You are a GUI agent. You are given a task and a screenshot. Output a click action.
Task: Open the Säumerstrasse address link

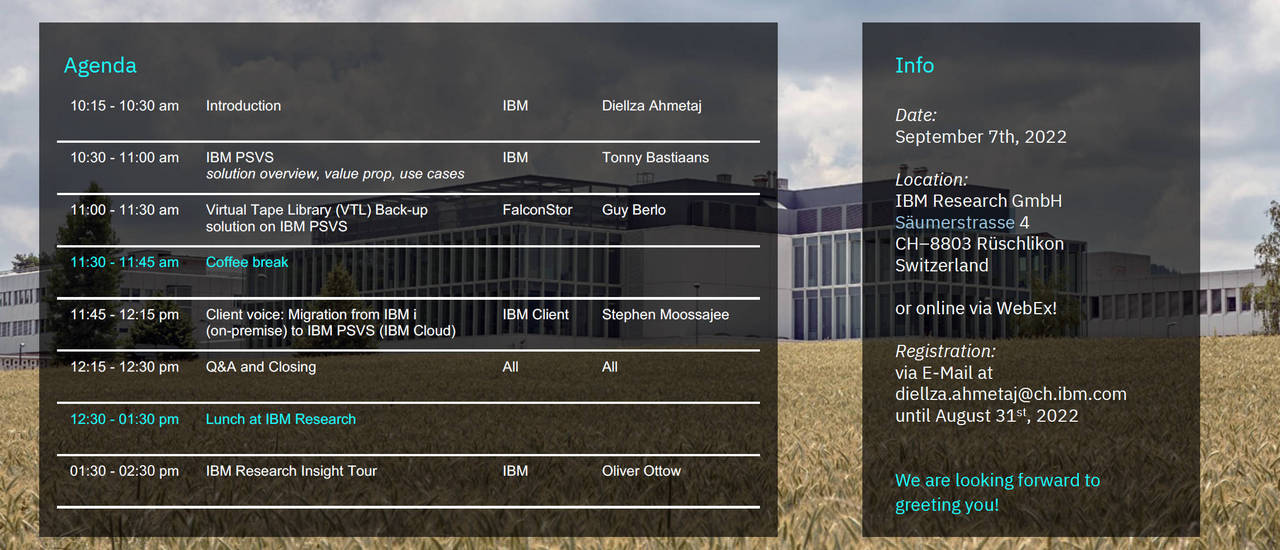pos(954,223)
